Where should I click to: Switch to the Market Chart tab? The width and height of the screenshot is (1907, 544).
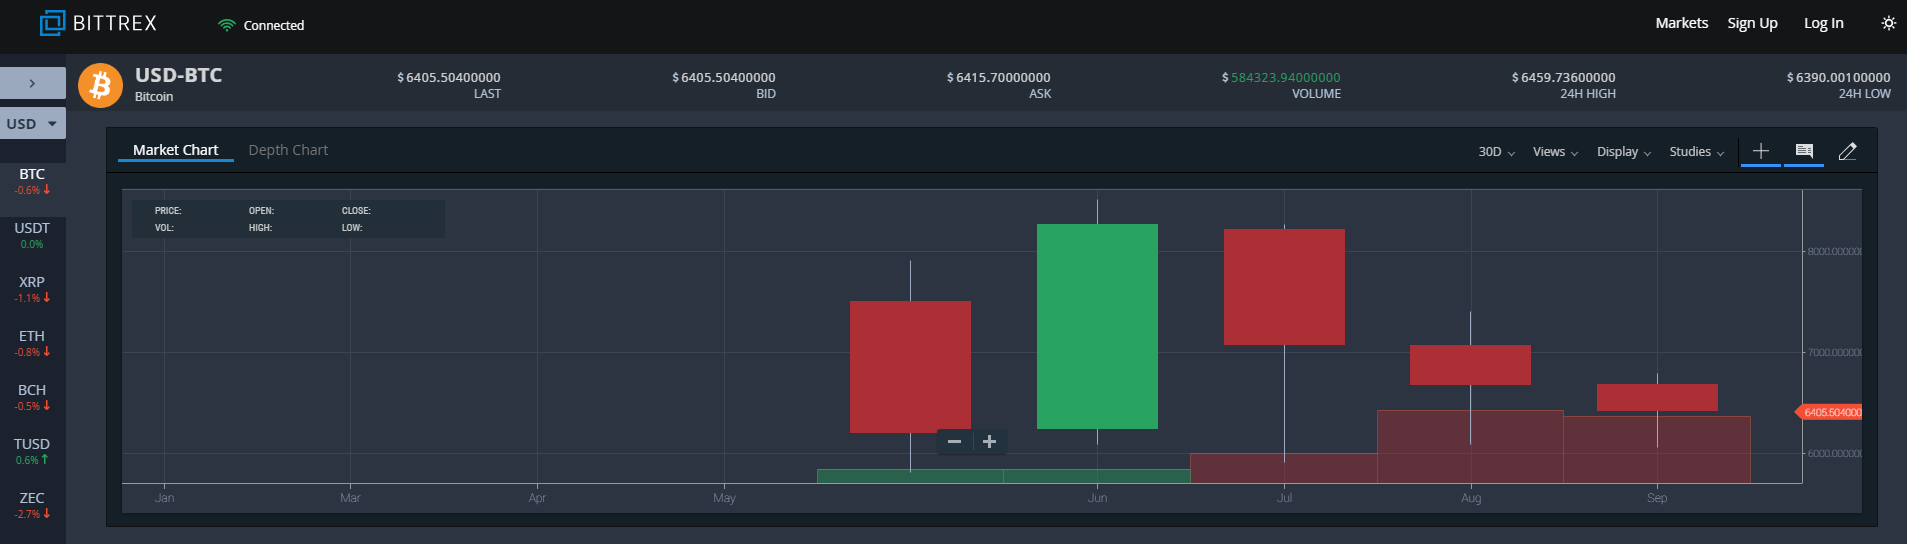[x=176, y=150]
